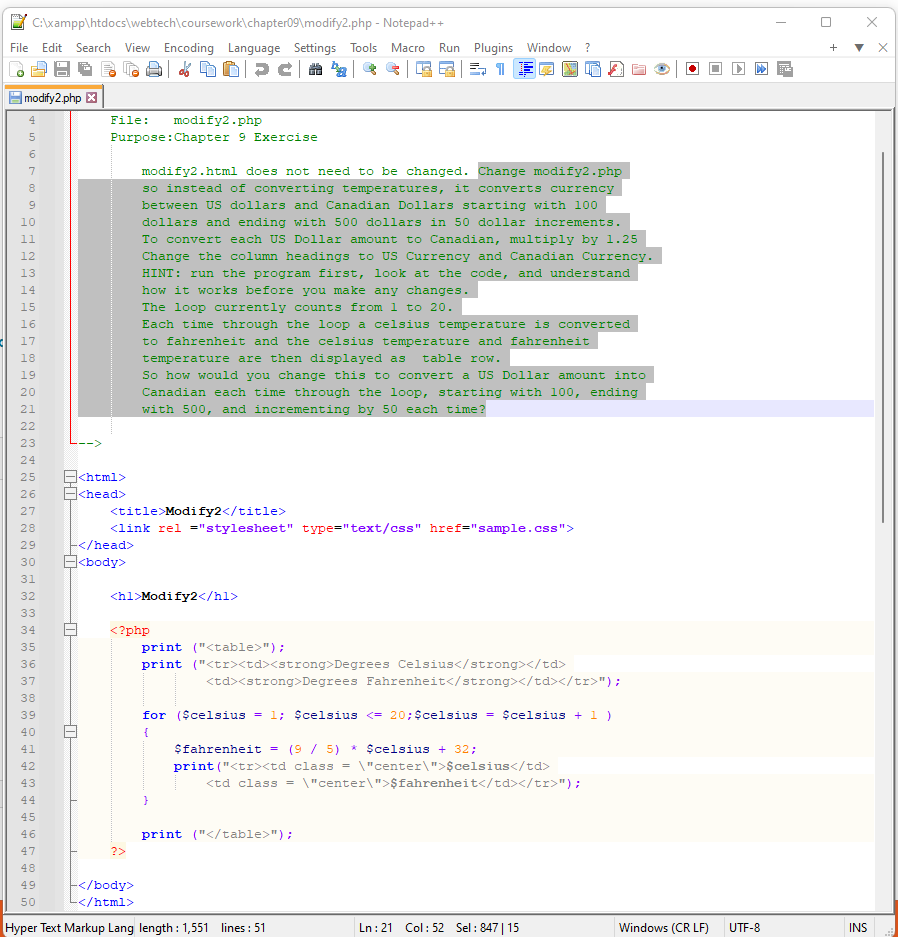The width and height of the screenshot is (898, 937).
Task: Start macro recording with red dot
Action: click(692, 69)
